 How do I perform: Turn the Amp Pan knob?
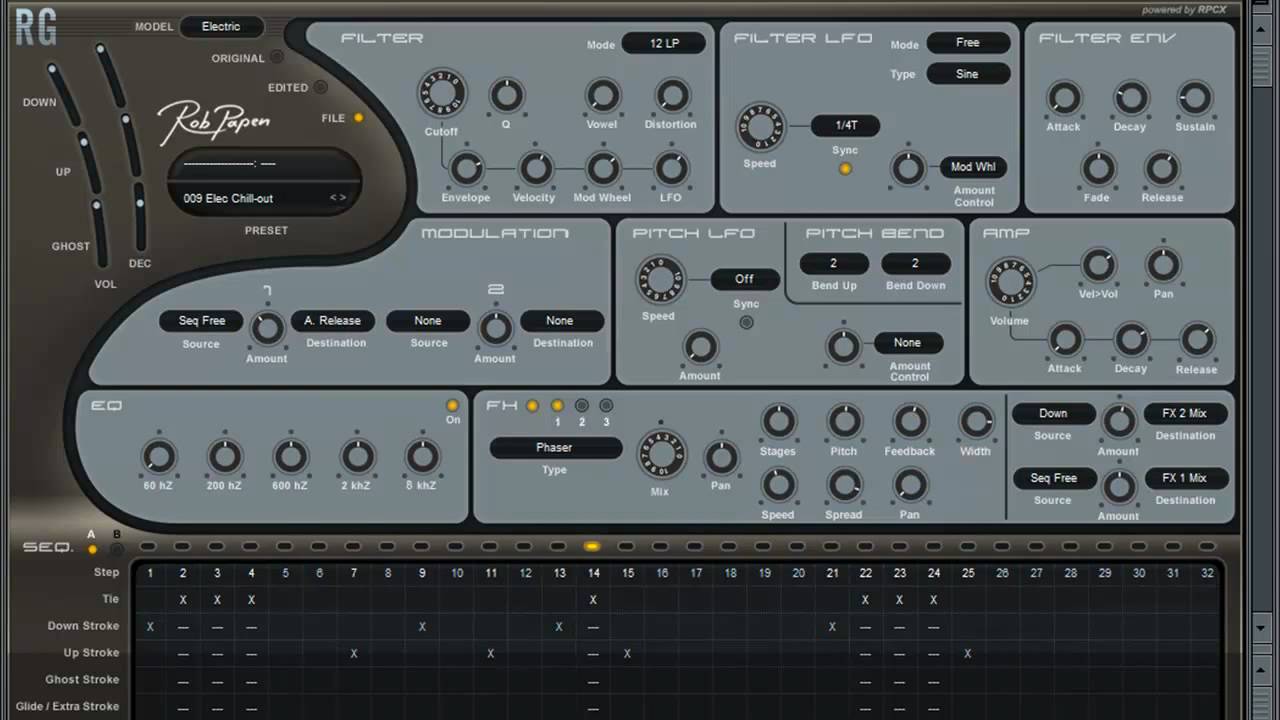coord(1162,265)
